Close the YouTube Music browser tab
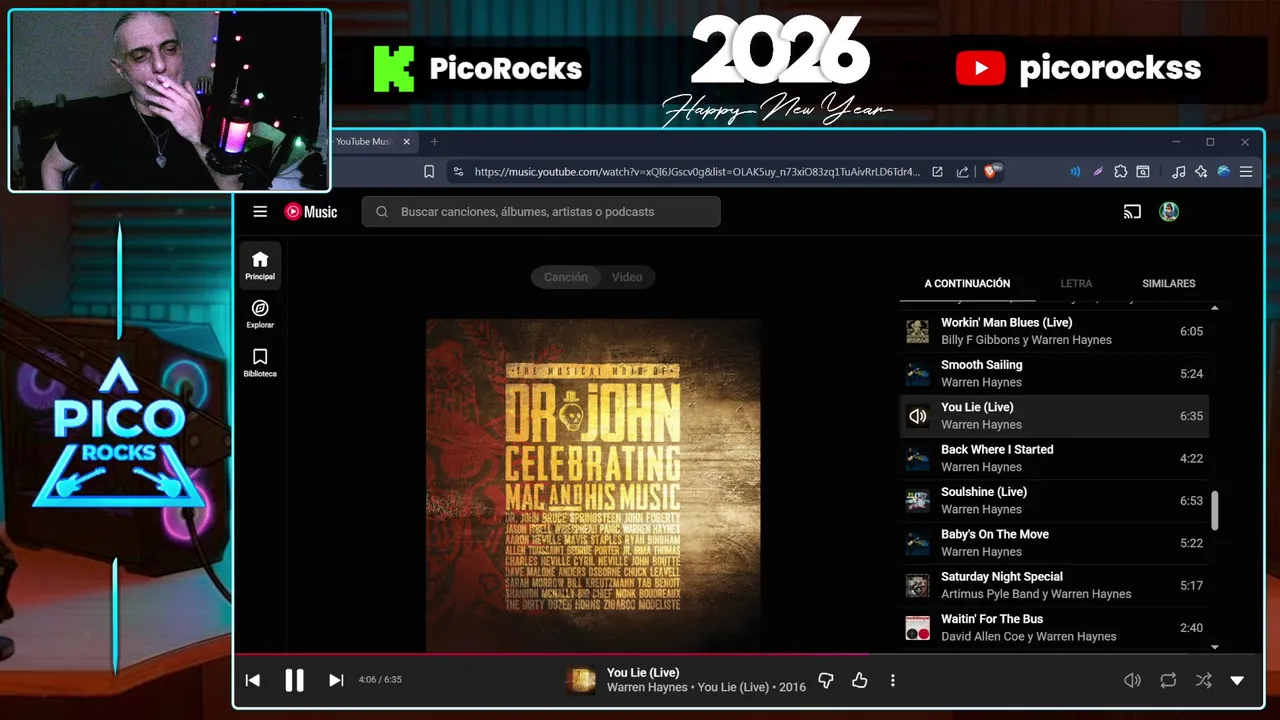 coord(407,142)
